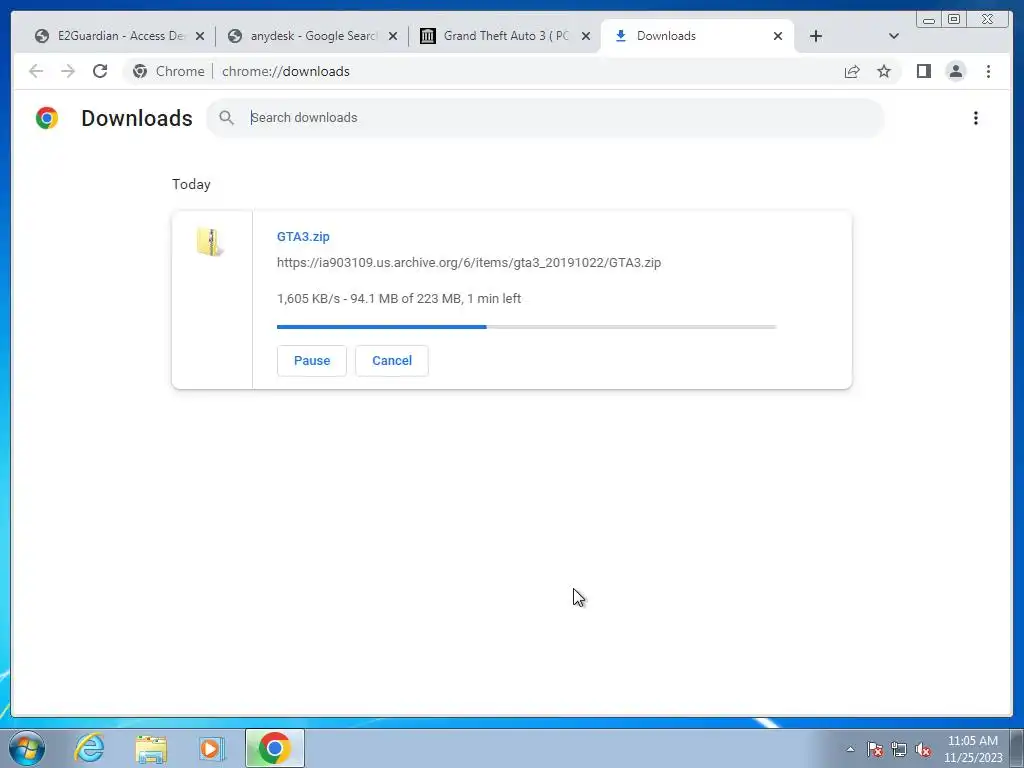1024x768 pixels.
Task: Open the Action Center flag icon
Action: click(x=874, y=749)
